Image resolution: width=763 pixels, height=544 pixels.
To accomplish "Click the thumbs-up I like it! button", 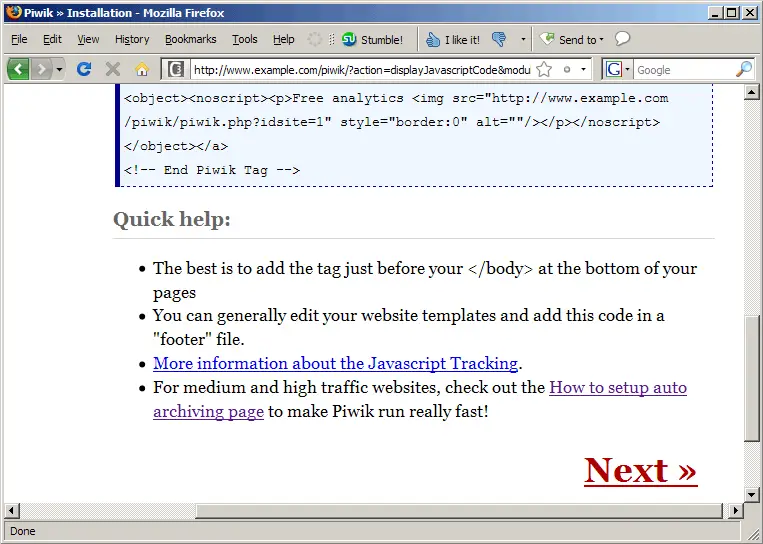I will pos(453,40).
